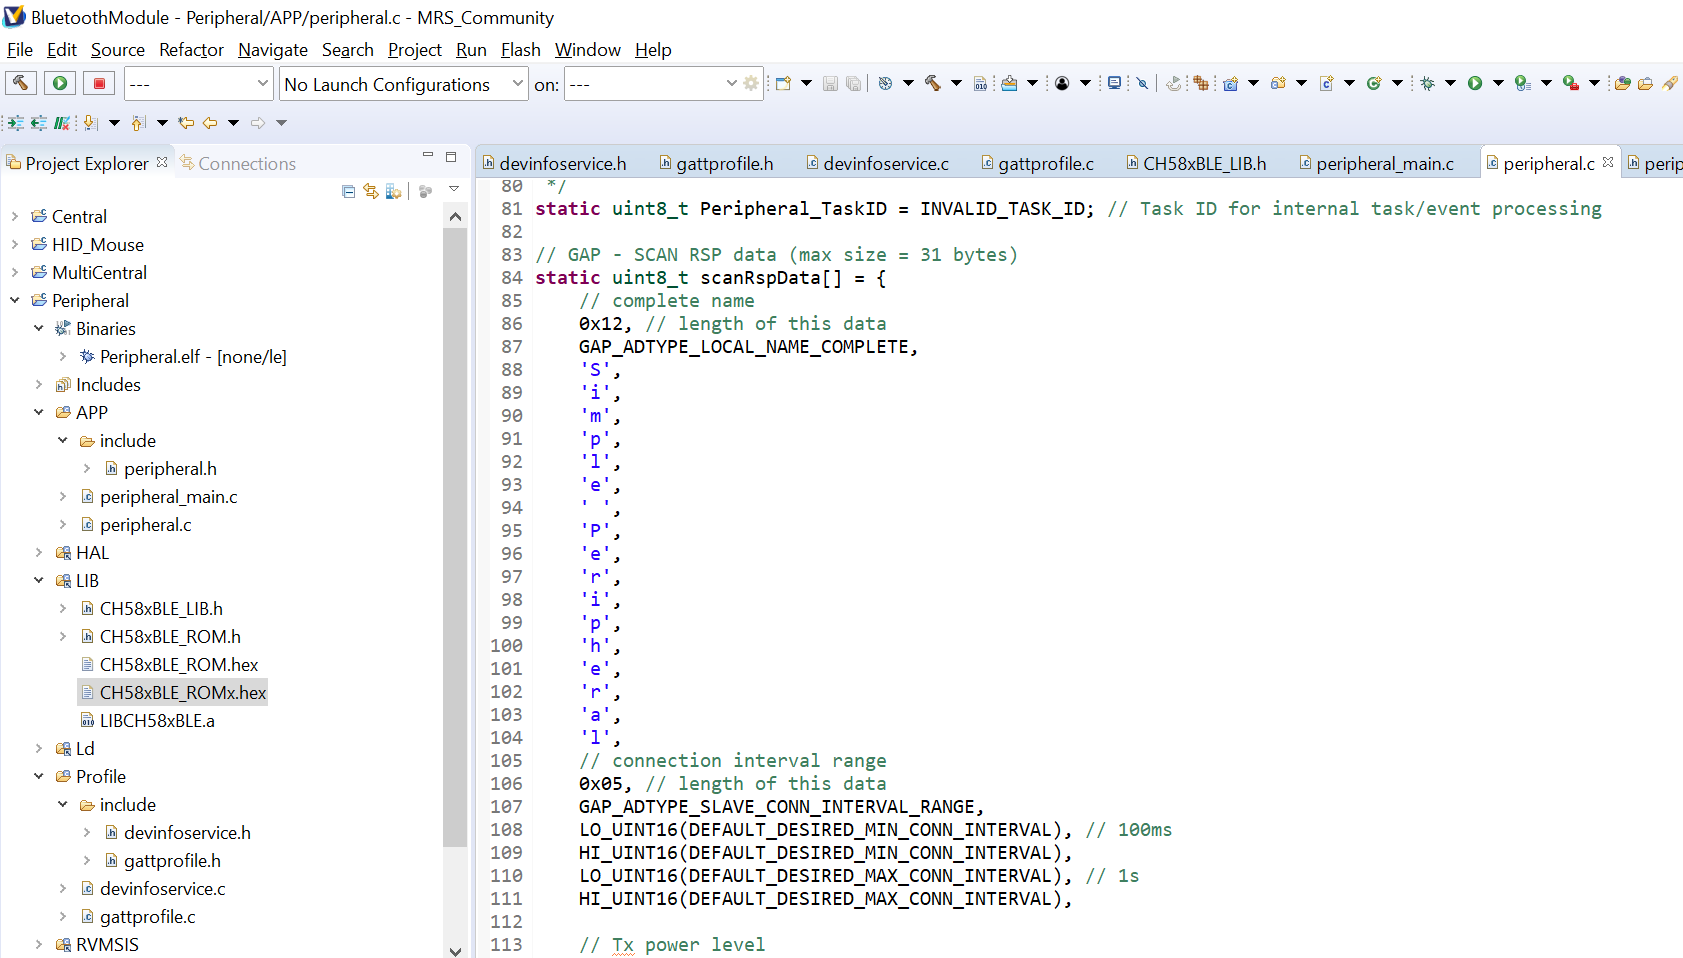Collapse the Peripheral project node

[x=15, y=300]
